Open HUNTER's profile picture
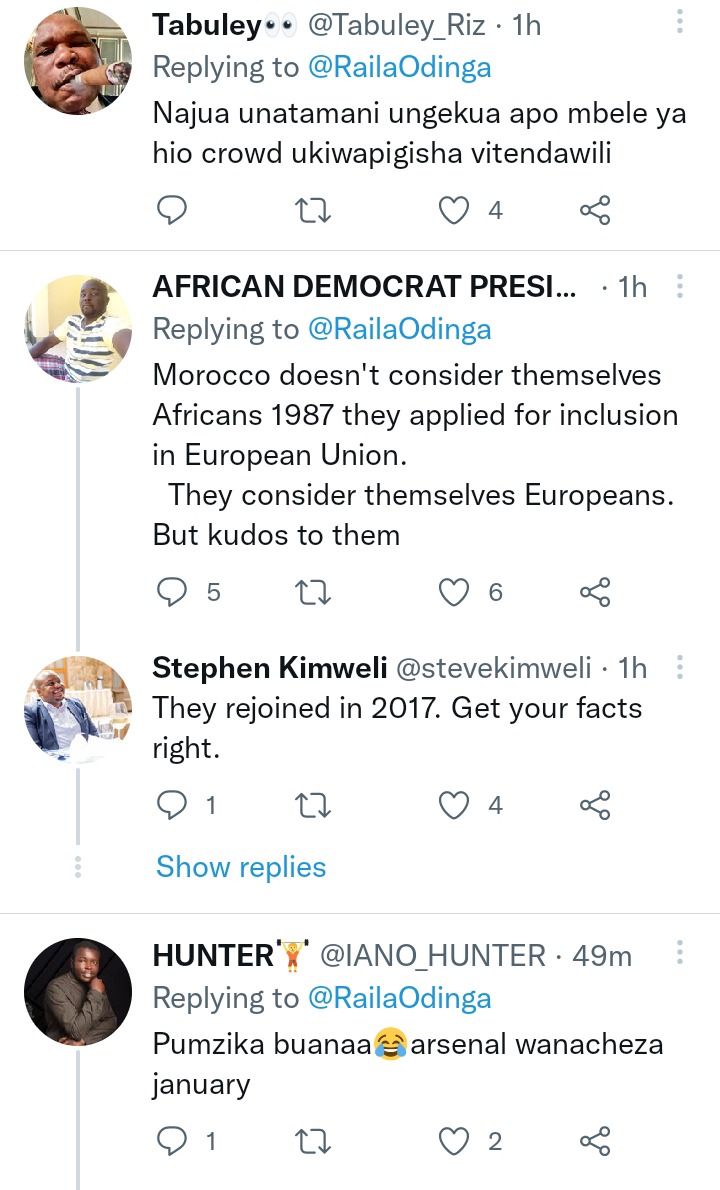The width and height of the screenshot is (720, 1190). [x=78, y=992]
